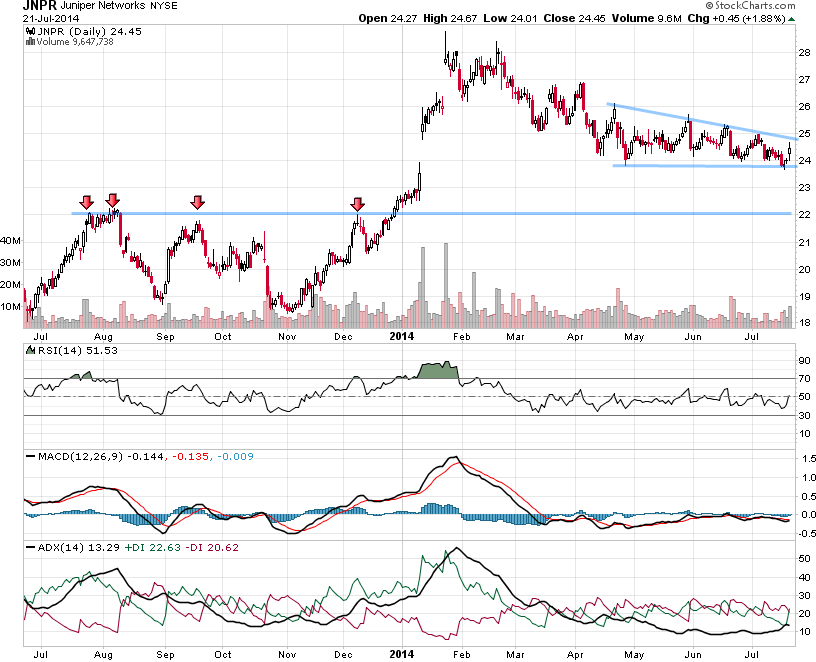Click the blue -0.009 MACD histogram value
This screenshot has height=662, width=816.
[235, 456]
